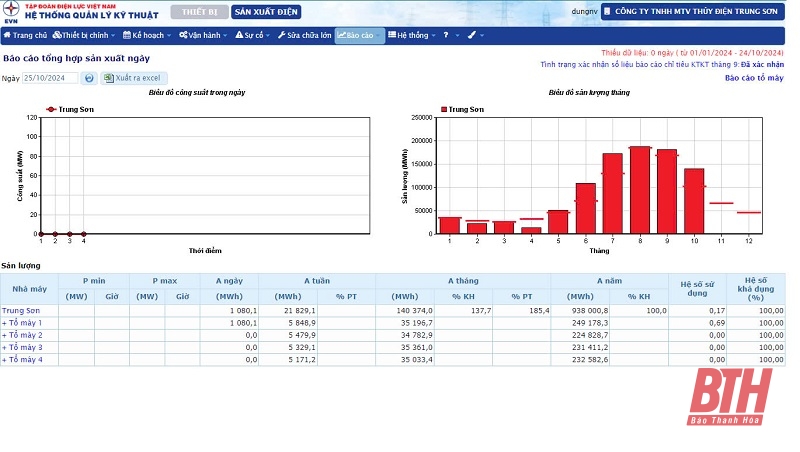Open the Sự cố warning menu
The height and width of the screenshot is (452, 800).
click(x=252, y=35)
